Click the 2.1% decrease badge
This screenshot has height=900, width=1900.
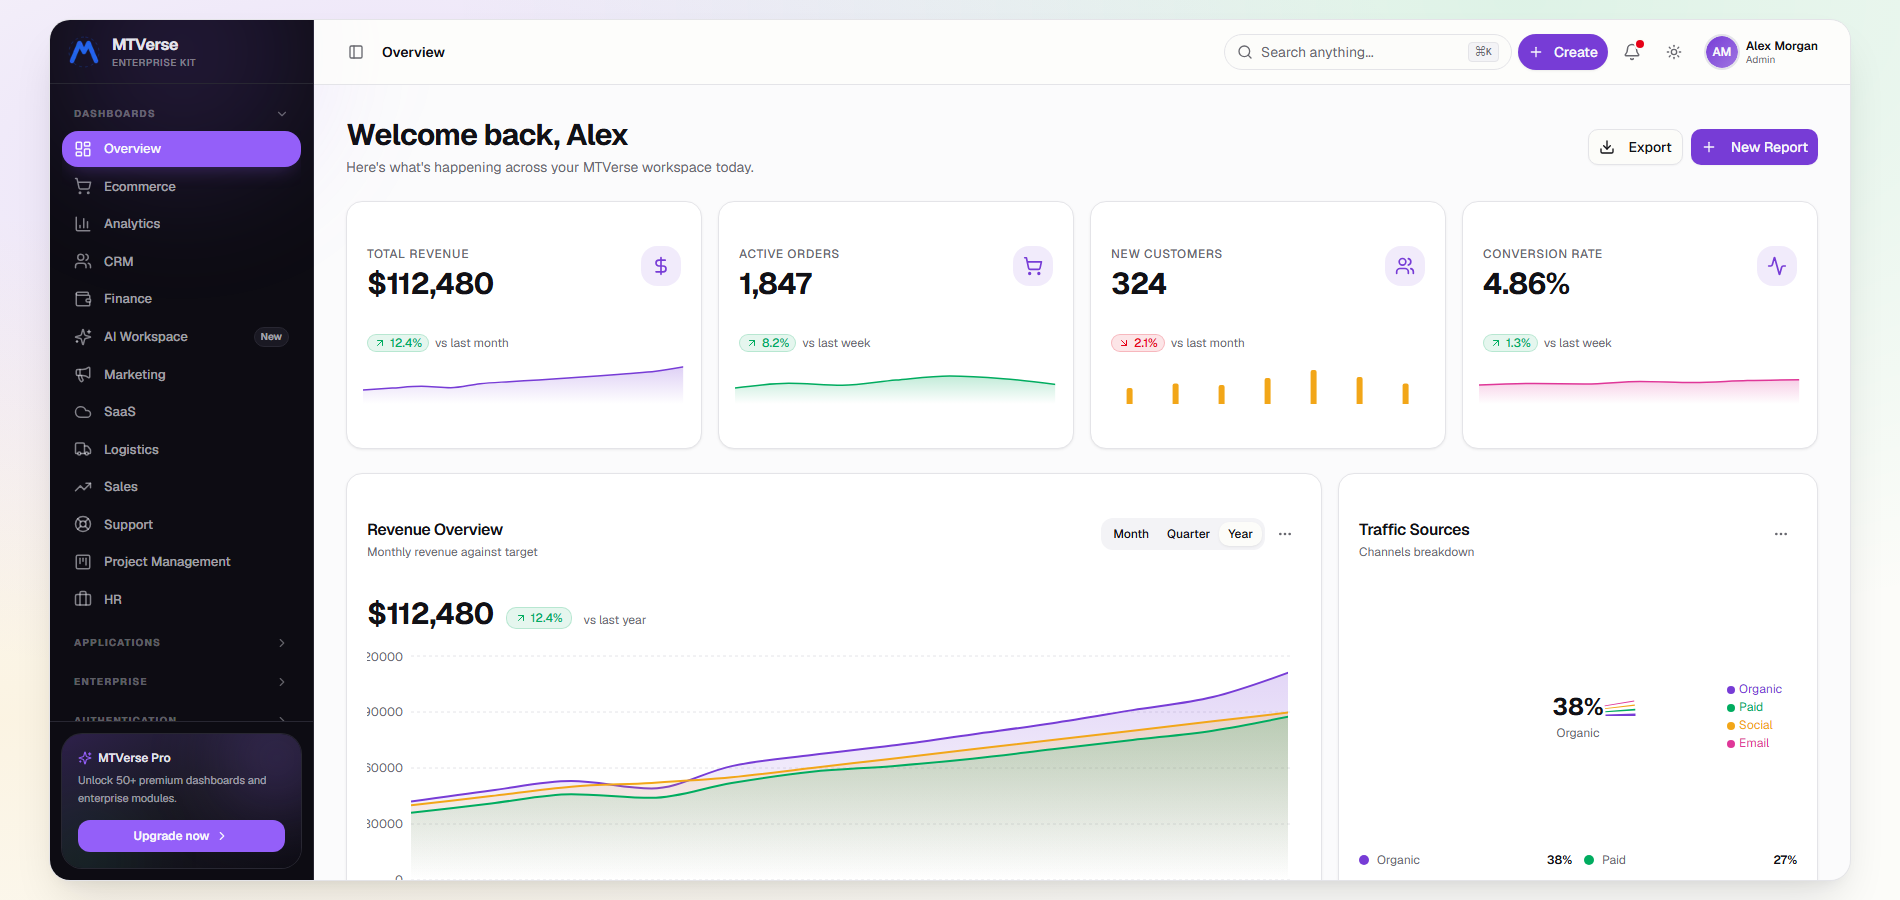(x=1138, y=343)
